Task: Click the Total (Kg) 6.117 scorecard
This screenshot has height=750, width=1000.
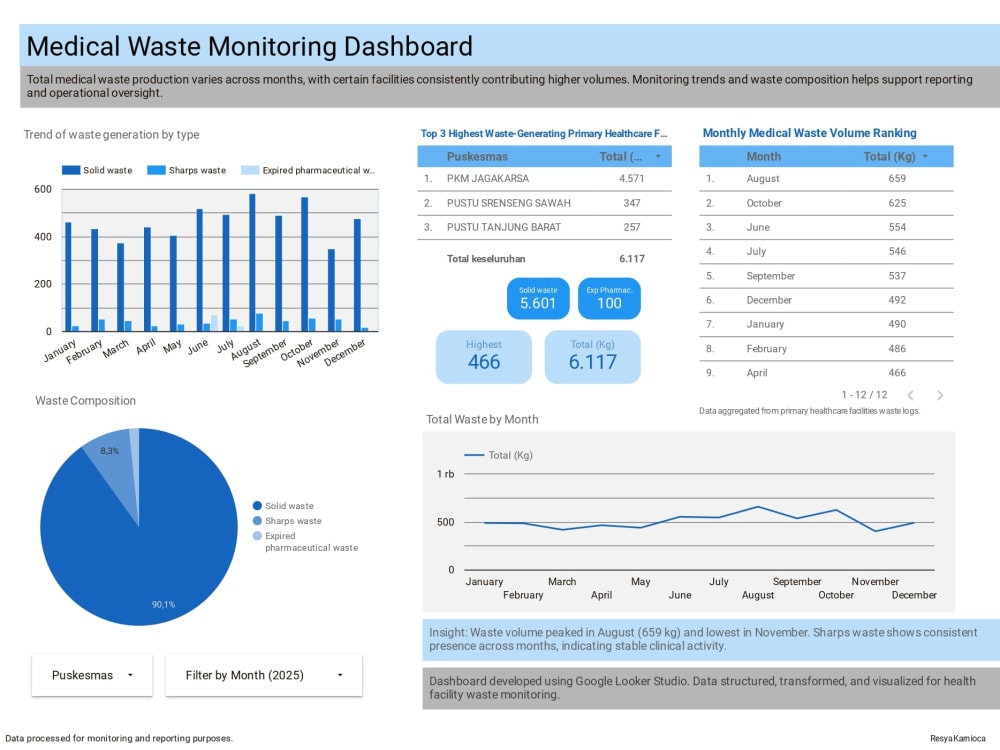Action: (592, 357)
